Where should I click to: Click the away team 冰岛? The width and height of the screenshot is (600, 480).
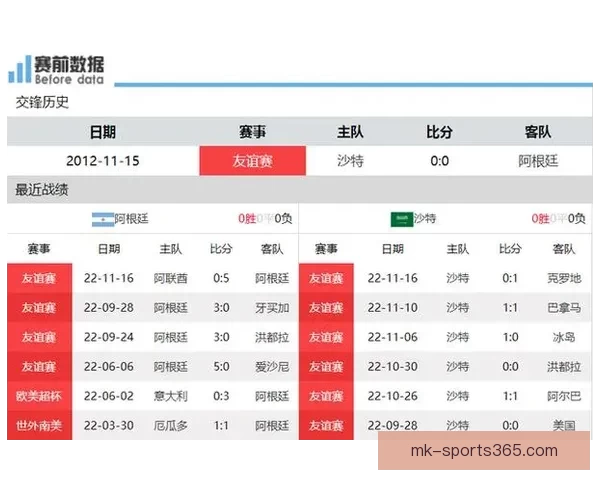564,337
